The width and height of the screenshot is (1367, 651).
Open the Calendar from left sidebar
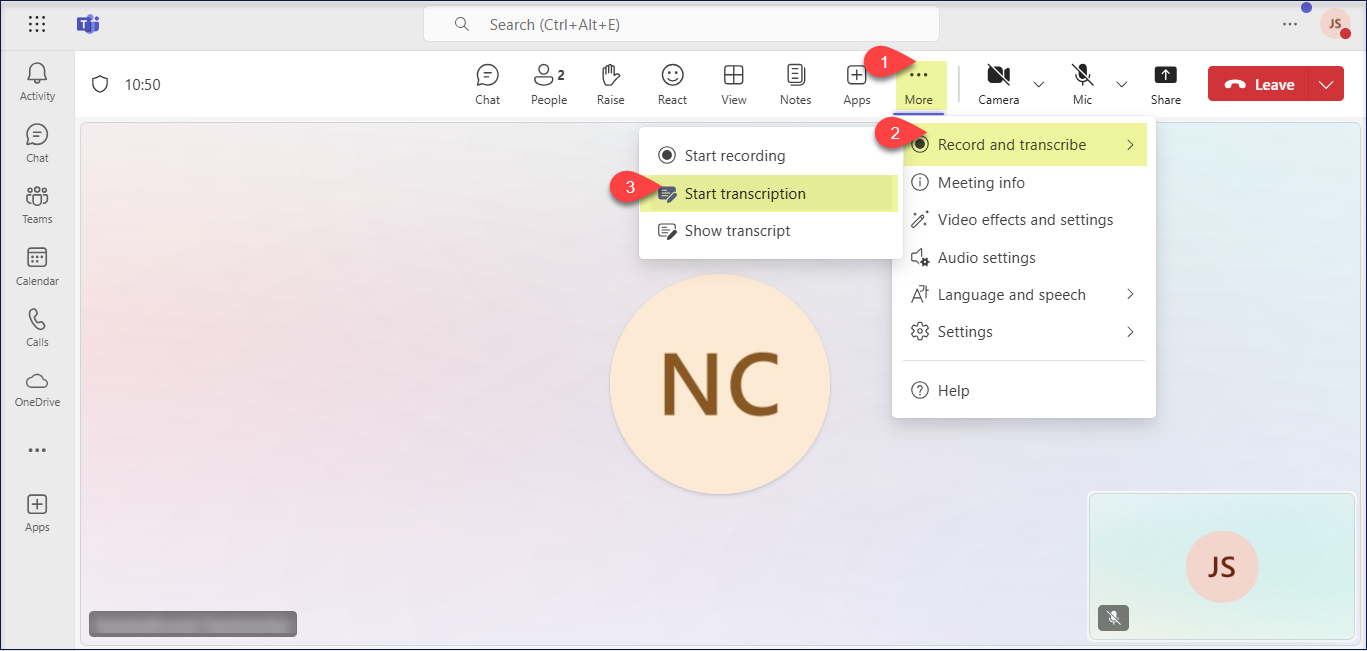point(37,266)
